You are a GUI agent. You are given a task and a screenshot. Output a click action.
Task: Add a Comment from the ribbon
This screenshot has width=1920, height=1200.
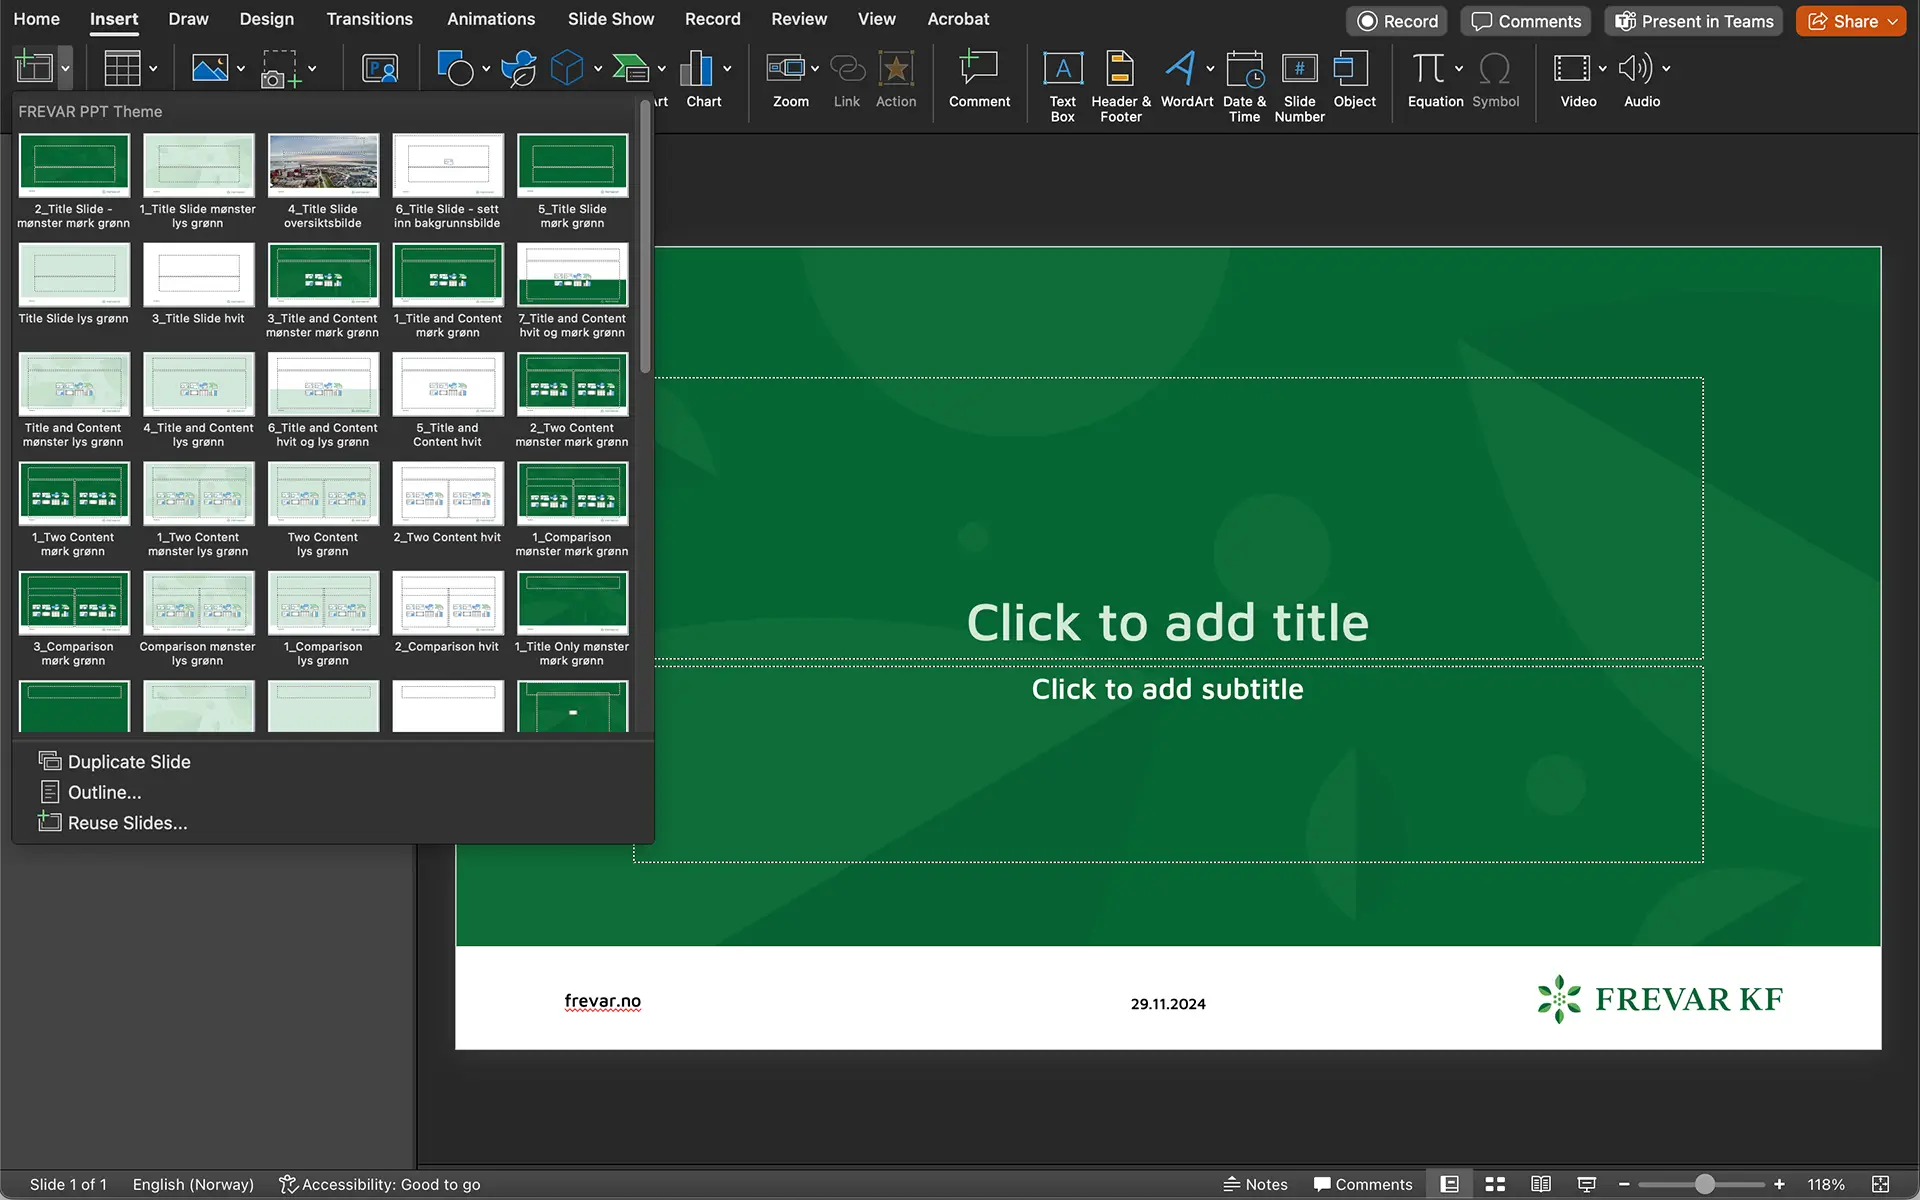pos(979,70)
